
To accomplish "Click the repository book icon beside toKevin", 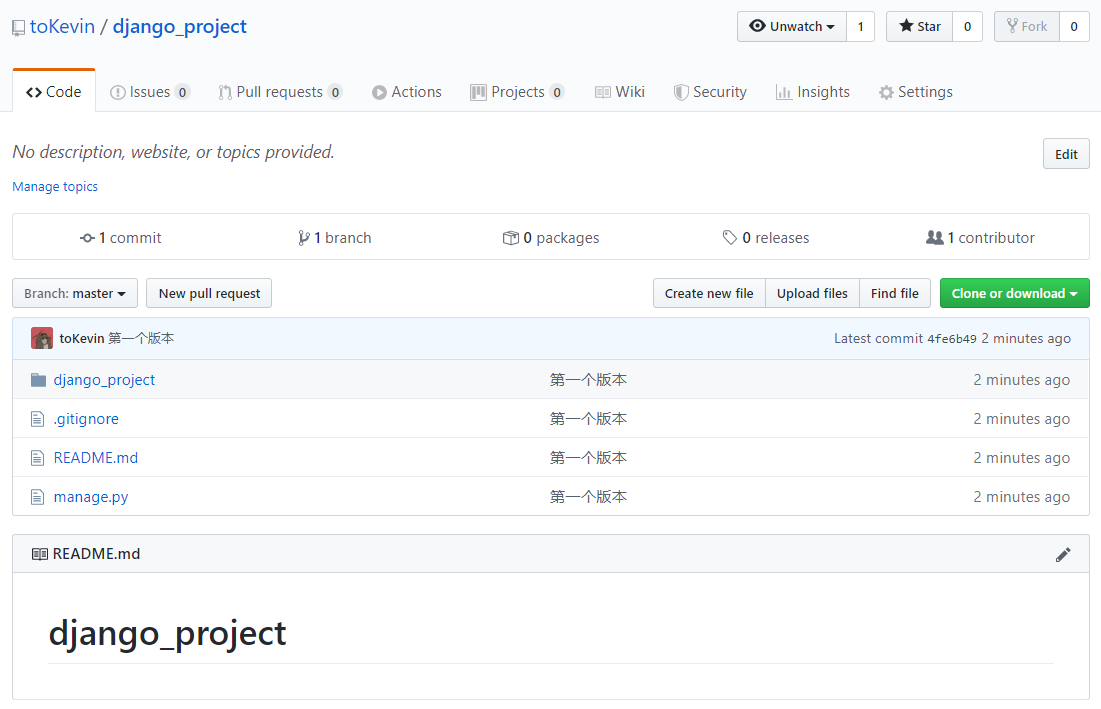I will (19, 28).
